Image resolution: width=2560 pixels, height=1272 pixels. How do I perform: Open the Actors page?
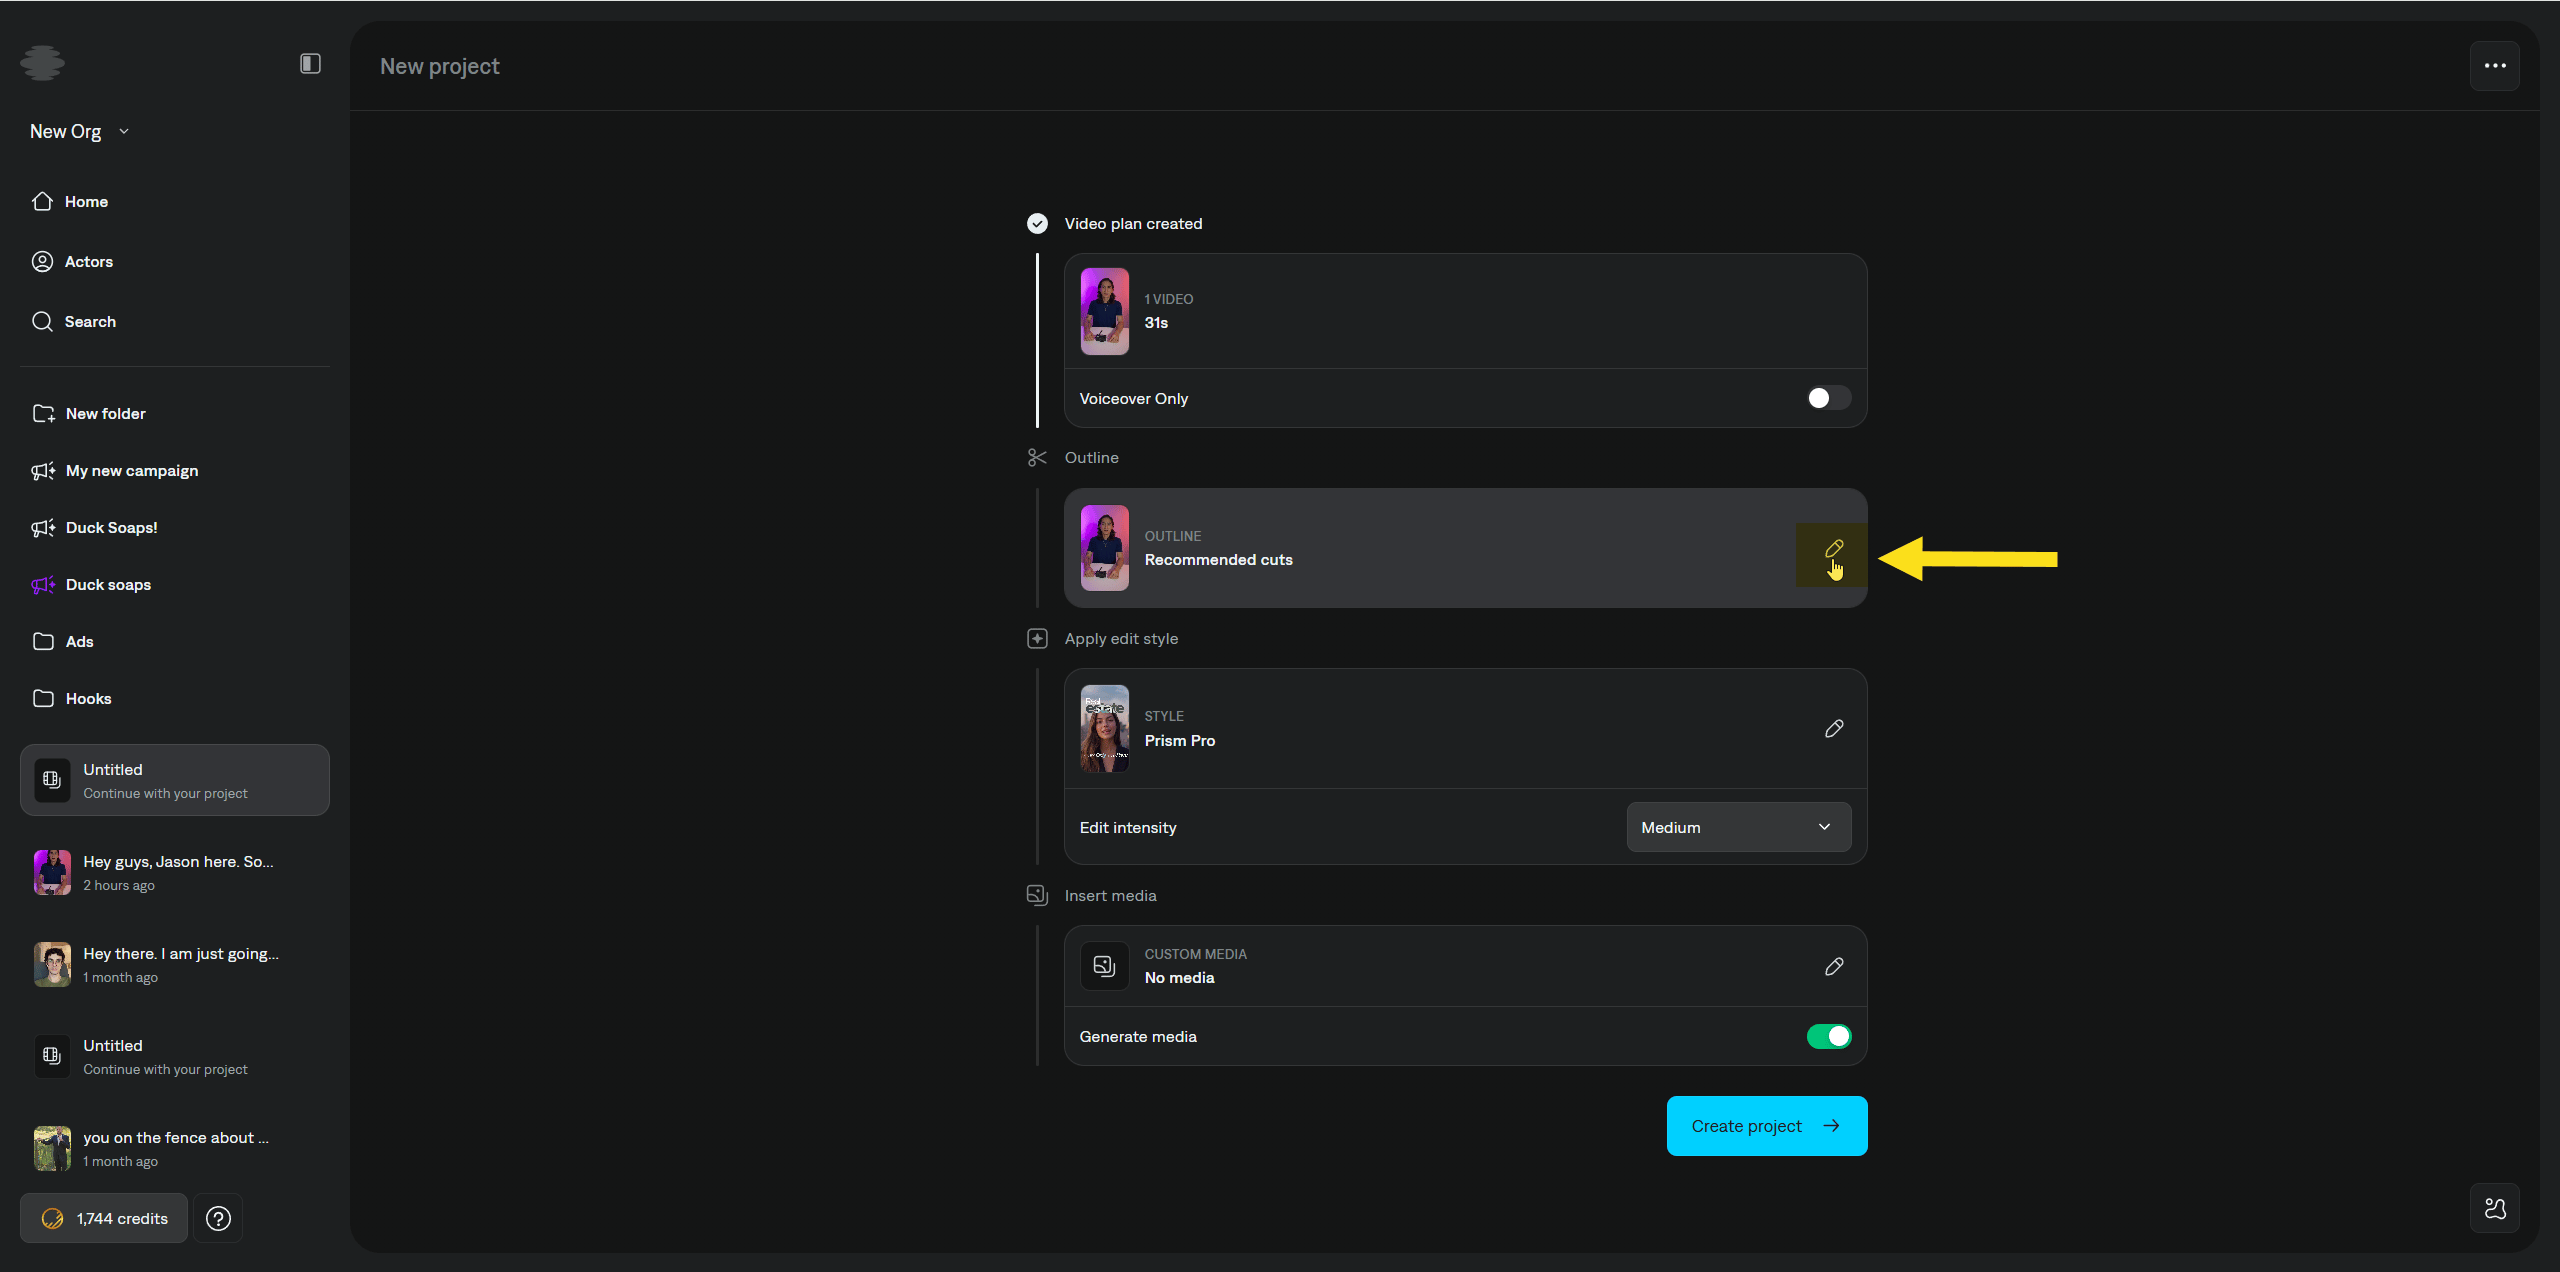tap(174, 261)
